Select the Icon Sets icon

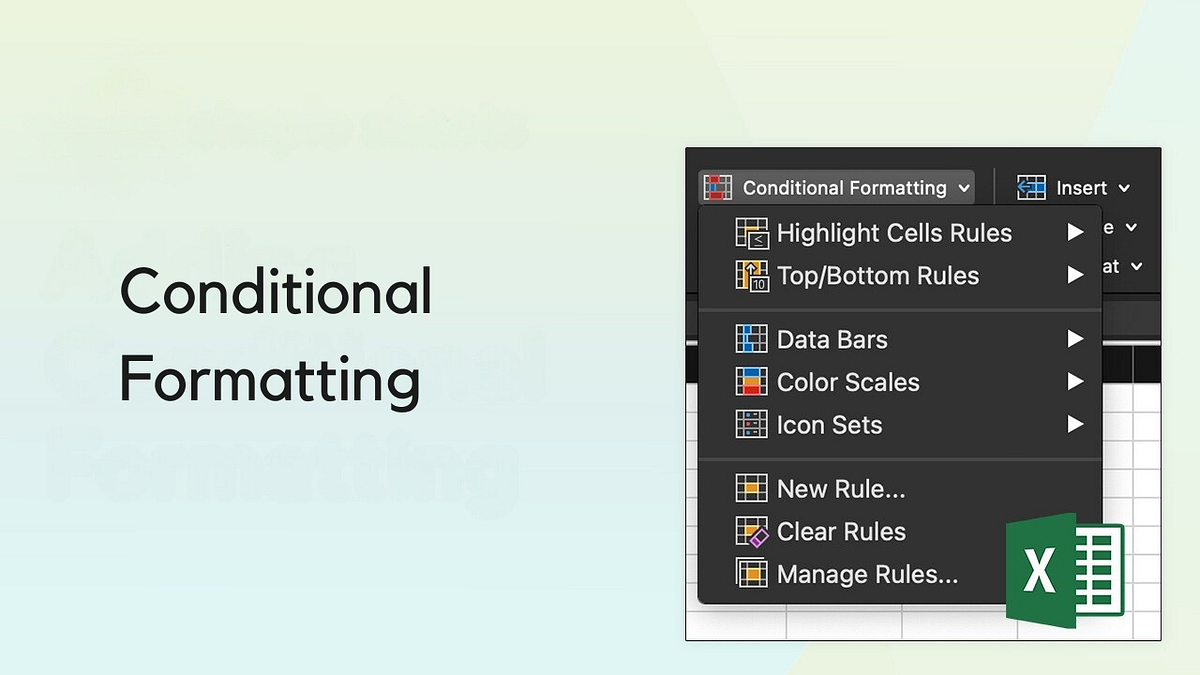coord(753,425)
